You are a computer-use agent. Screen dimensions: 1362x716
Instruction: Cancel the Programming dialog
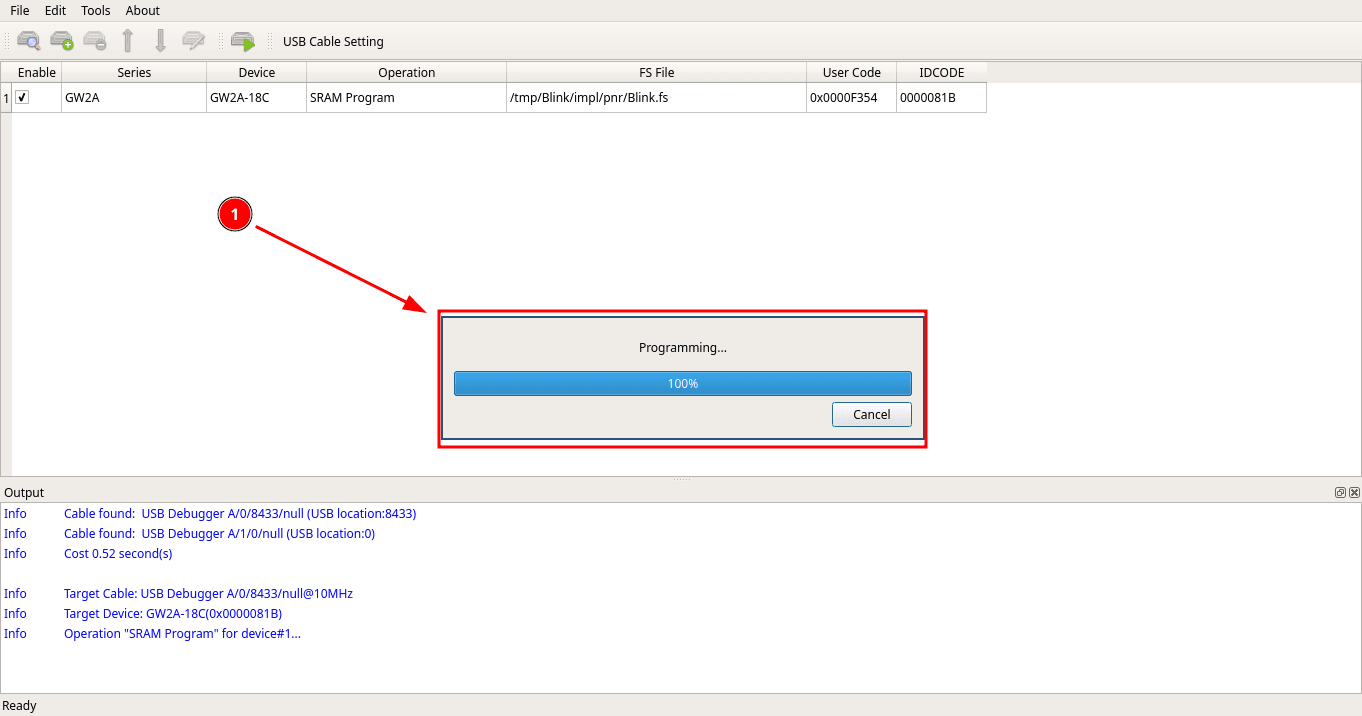click(872, 414)
